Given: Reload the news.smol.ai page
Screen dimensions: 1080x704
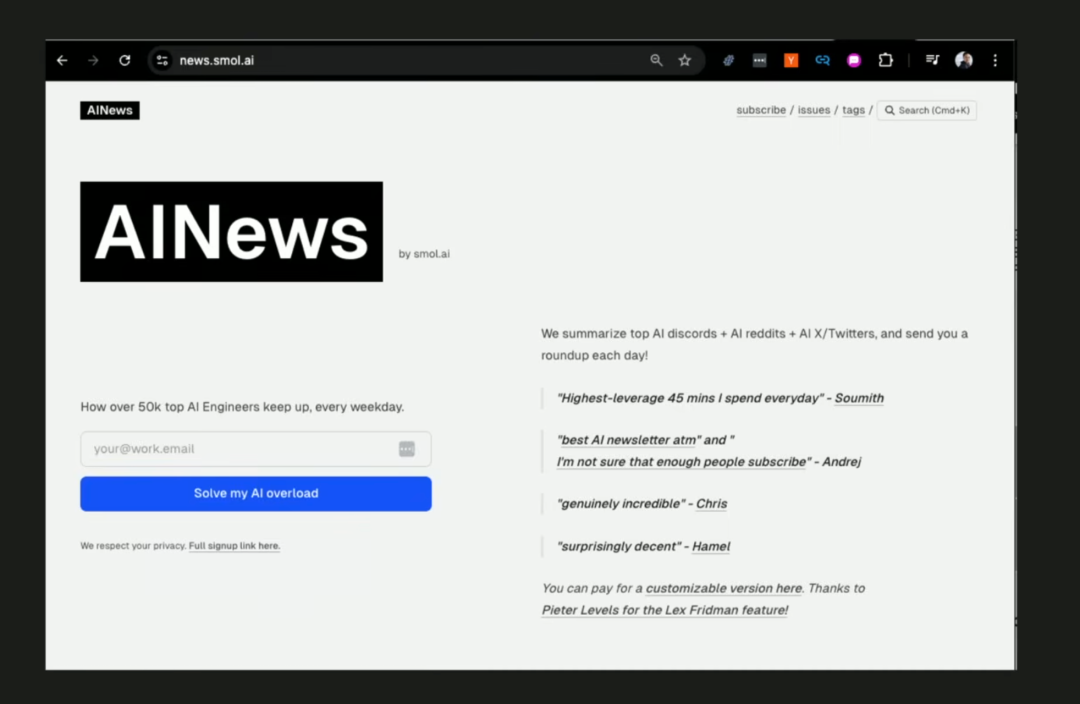Looking at the screenshot, I should (125, 61).
